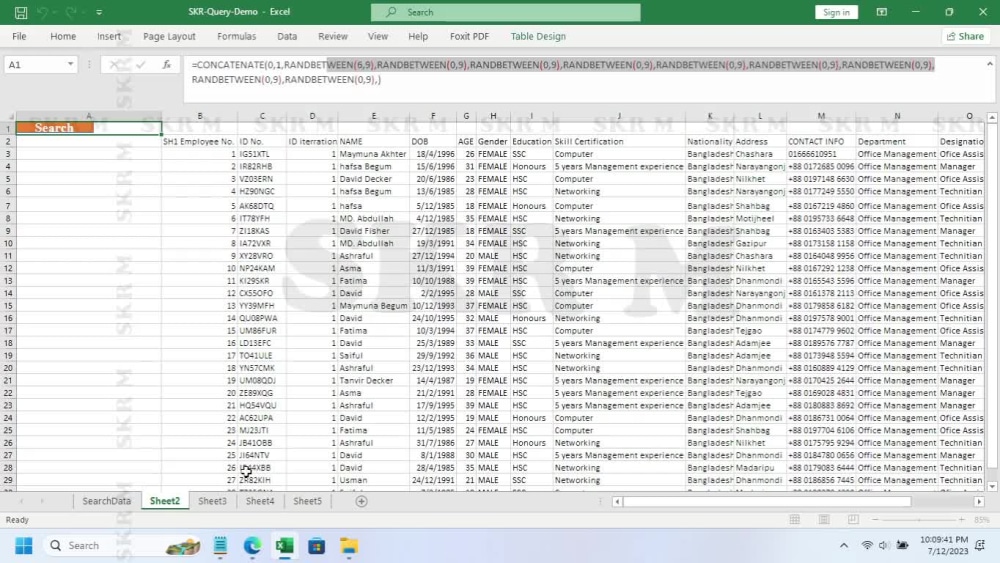Open the View tab
Screen dimensions: 1000x563
[378, 36]
